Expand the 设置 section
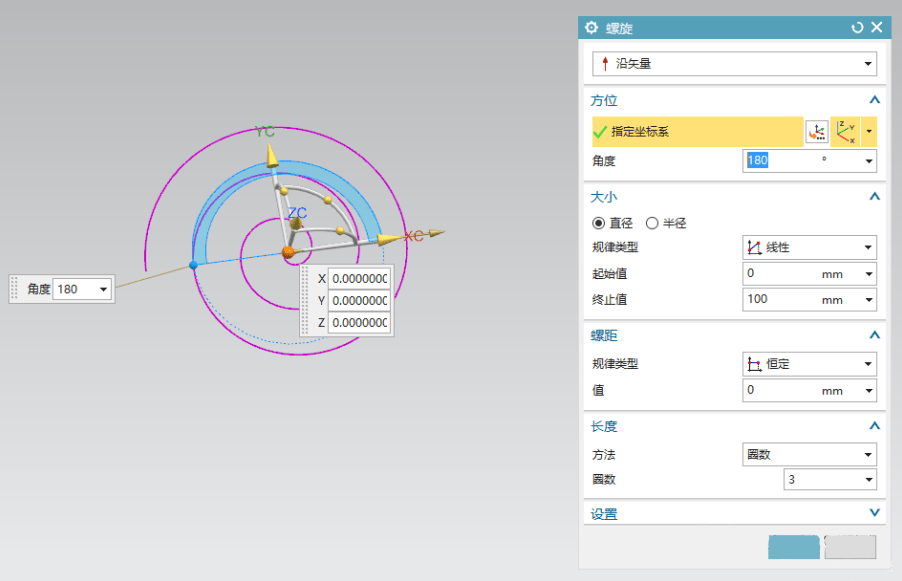Viewport: 902px width, 581px height. (x=874, y=513)
